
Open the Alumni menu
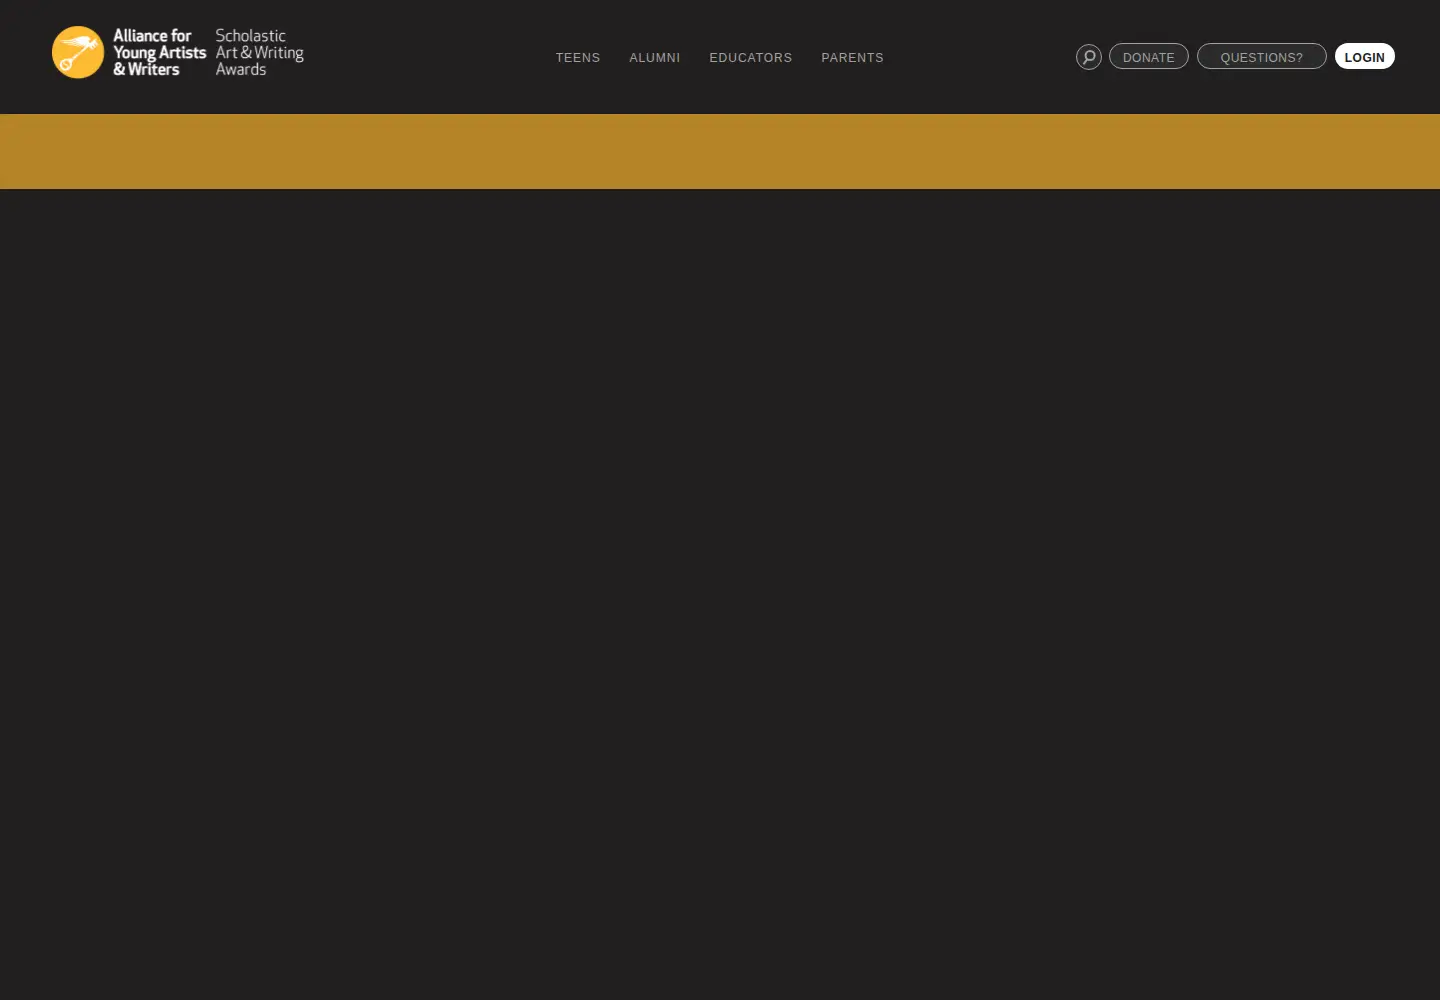(655, 58)
